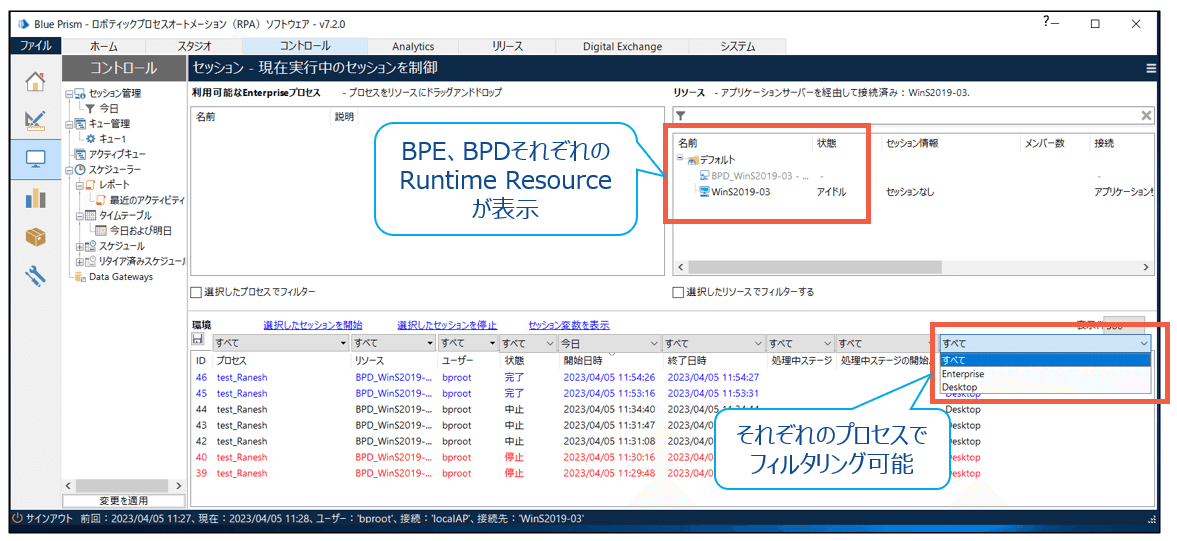Collapse the スケジューラー tree node
Viewport: 1177px width, 541px height.
[69, 170]
